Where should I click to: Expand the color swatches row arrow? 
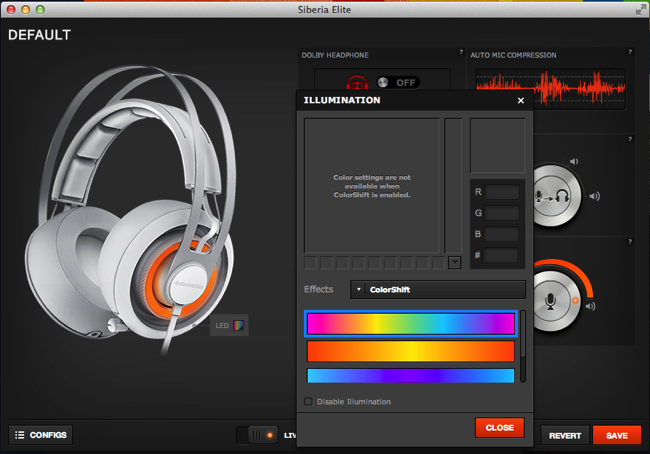pos(455,262)
